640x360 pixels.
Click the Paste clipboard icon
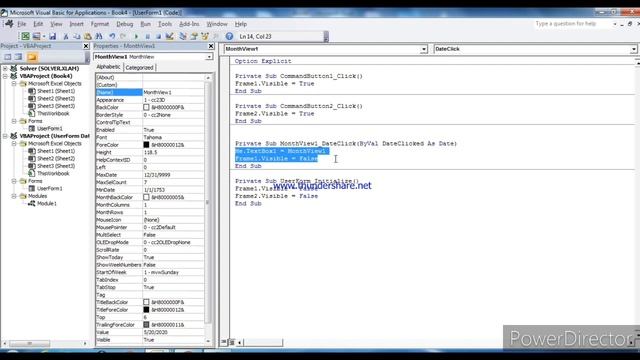(88, 36)
